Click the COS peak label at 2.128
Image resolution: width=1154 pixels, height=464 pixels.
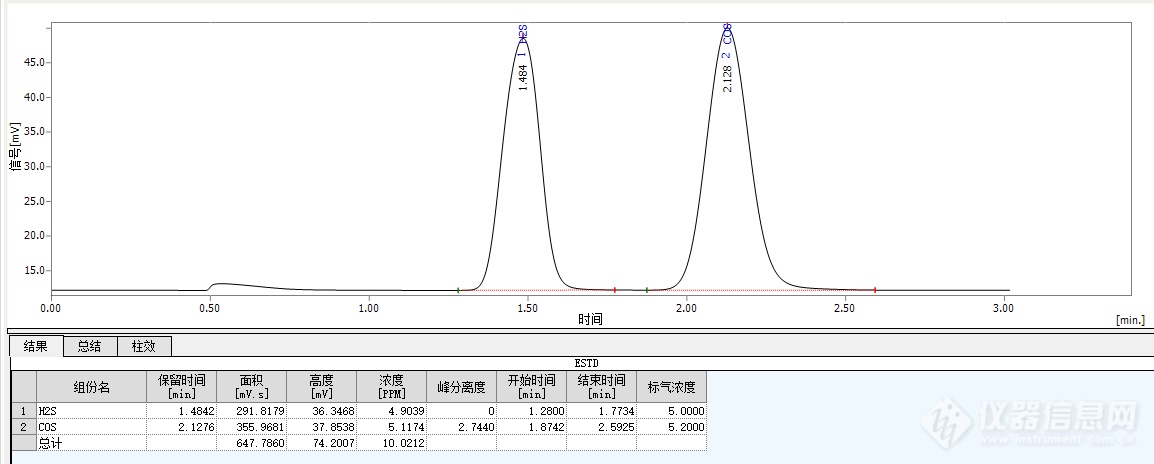(x=727, y=57)
